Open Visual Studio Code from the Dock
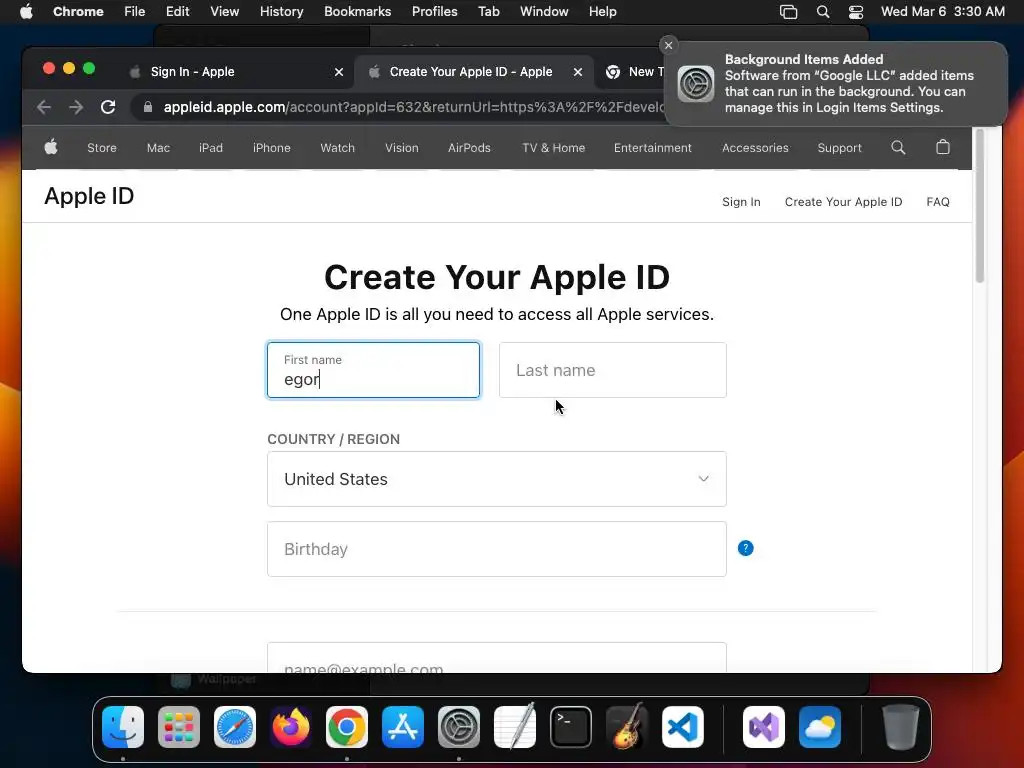The width and height of the screenshot is (1024, 768). (682, 727)
